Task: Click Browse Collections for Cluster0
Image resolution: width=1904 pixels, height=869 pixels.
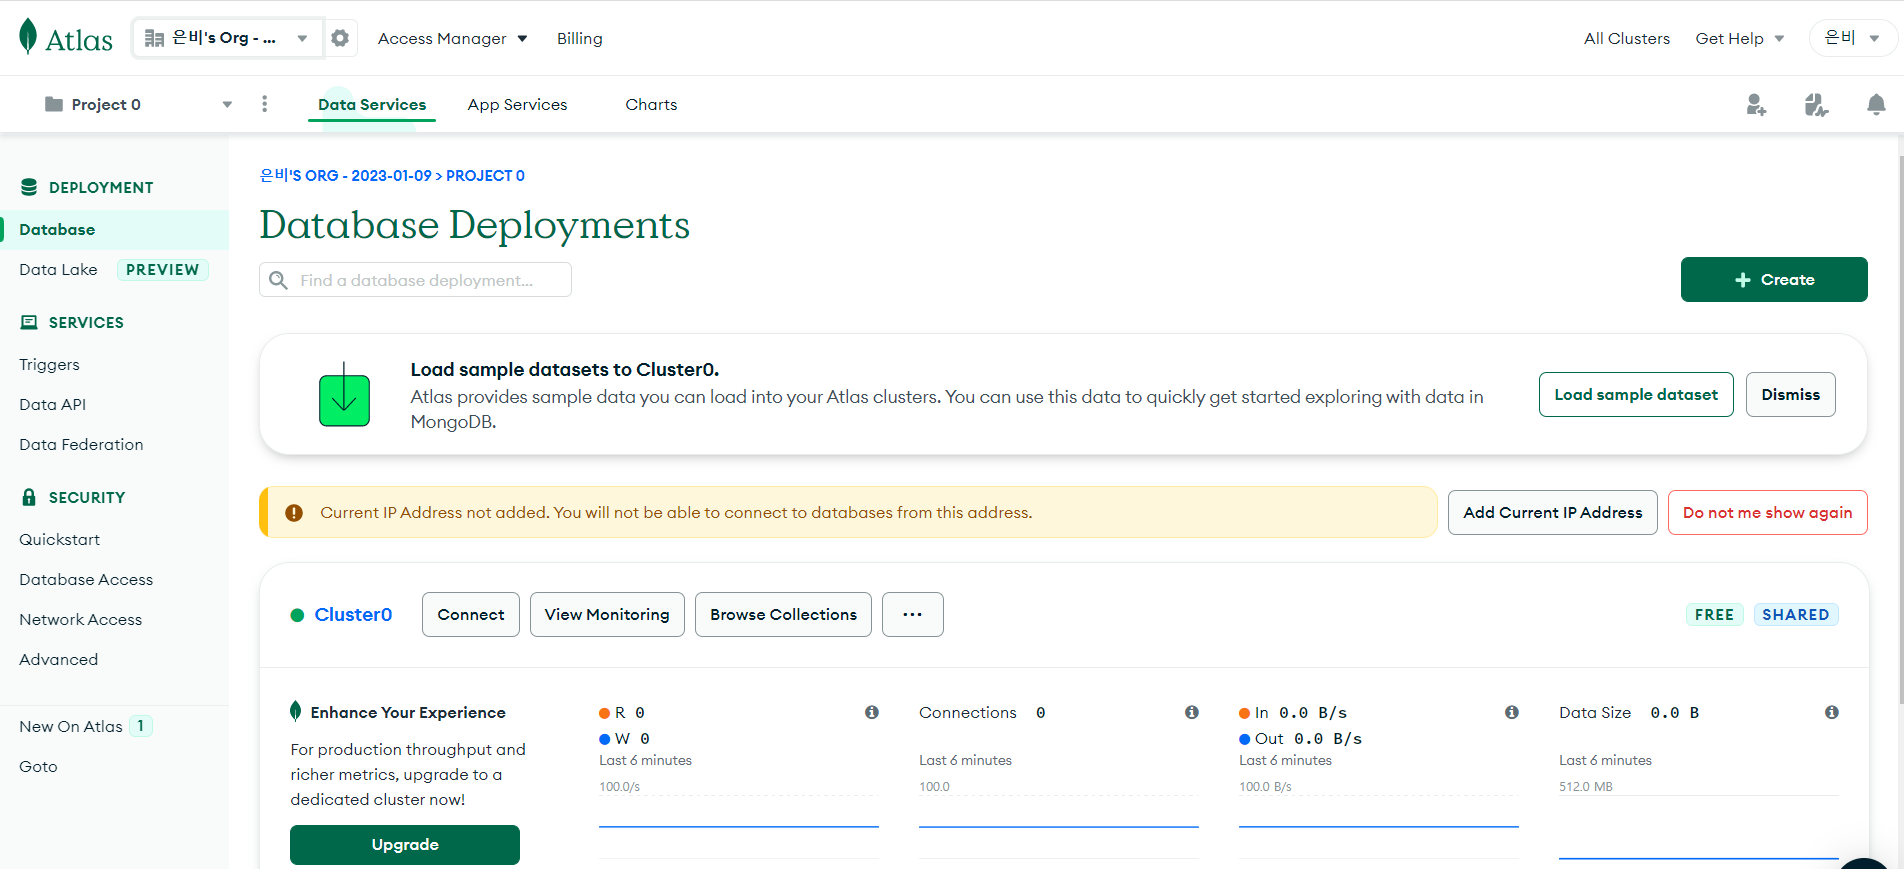Action: pyautogui.click(x=783, y=614)
